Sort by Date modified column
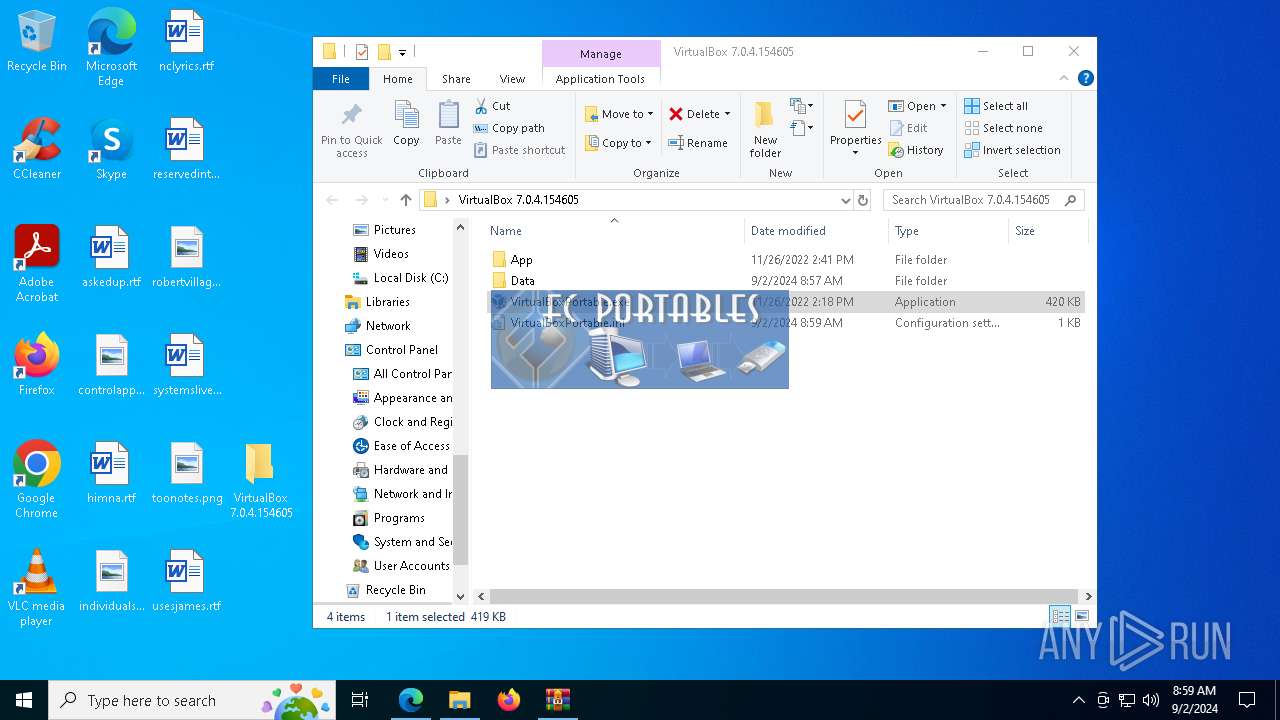Screen dimensions: 1280x720 point(816,231)
